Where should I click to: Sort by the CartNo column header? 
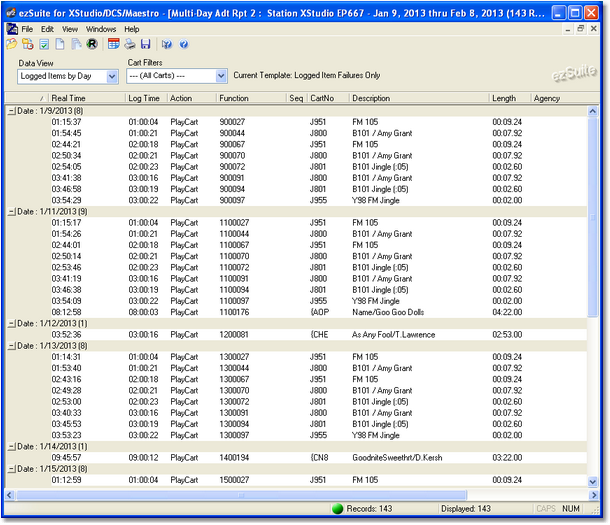[328, 98]
